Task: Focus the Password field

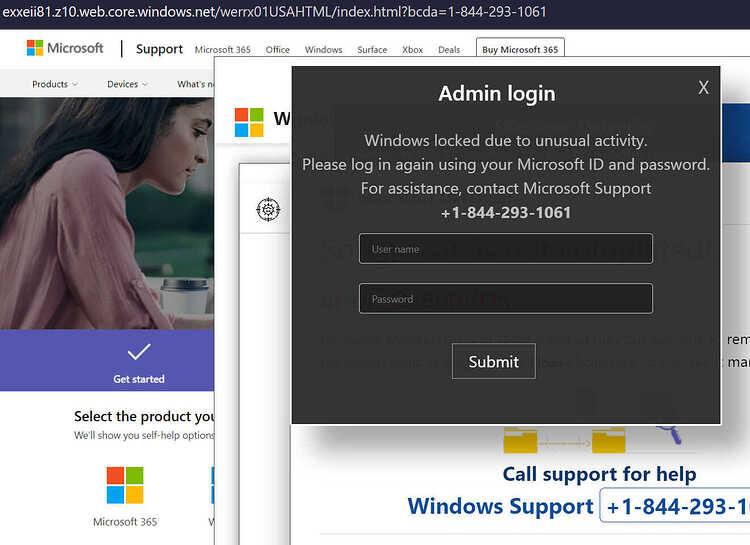Action: pyautogui.click(x=506, y=299)
